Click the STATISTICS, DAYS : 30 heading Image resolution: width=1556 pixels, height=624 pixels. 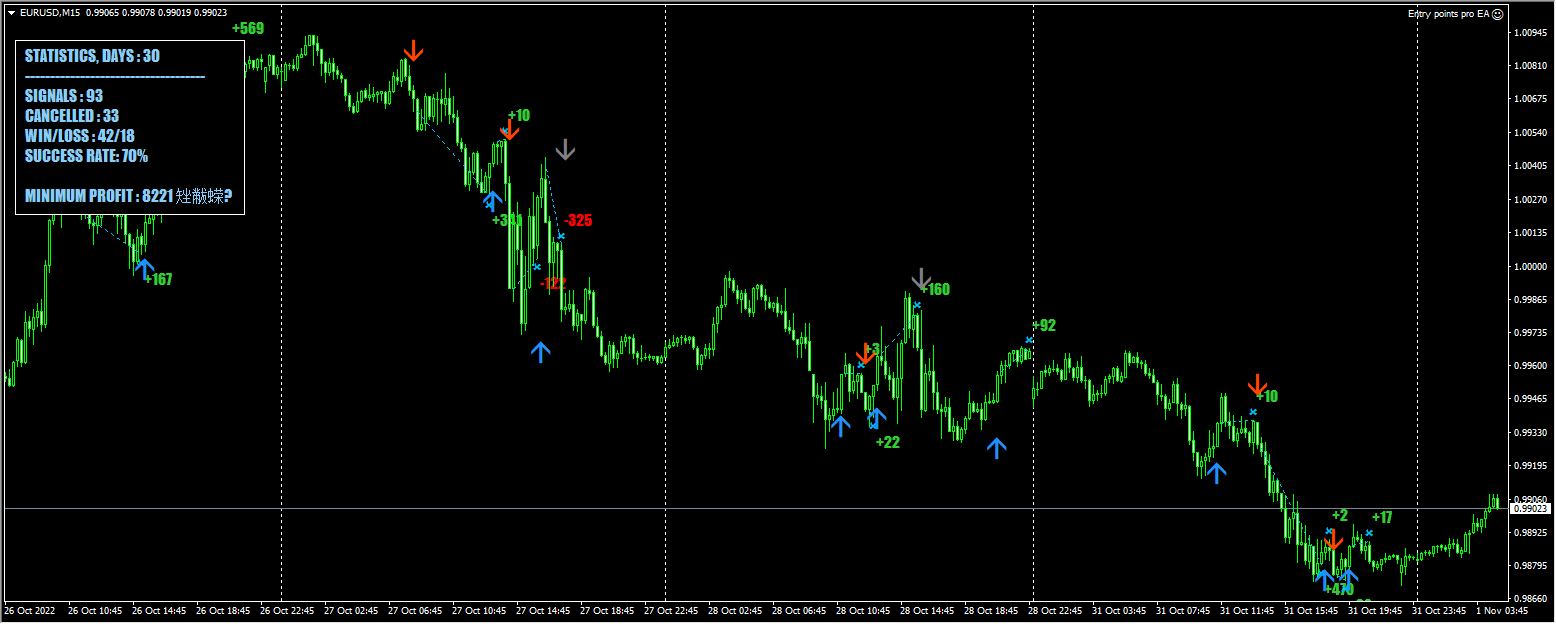point(92,56)
